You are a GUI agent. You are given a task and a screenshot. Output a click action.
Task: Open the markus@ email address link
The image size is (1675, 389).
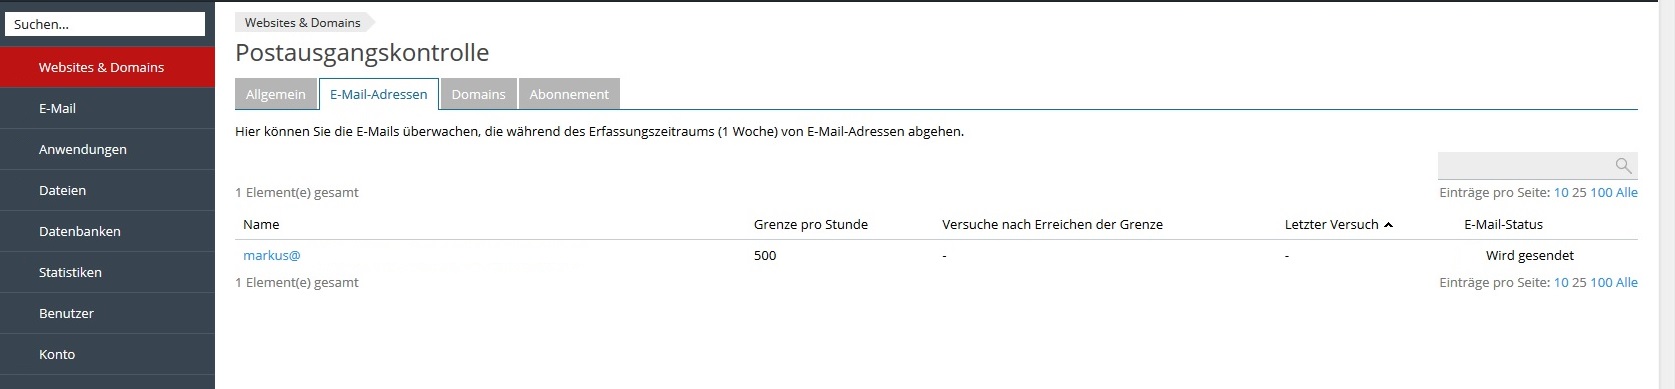pyautogui.click(x=272, y=255)
